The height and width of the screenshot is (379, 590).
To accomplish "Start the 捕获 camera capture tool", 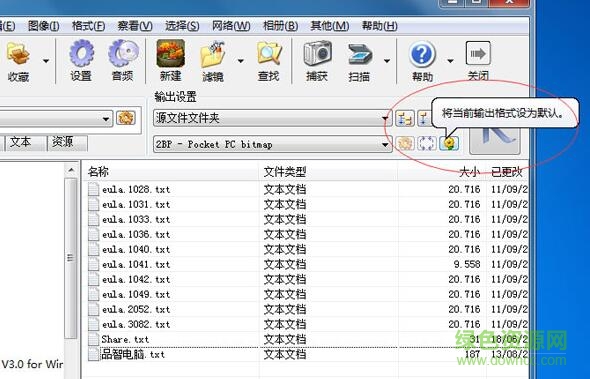I will point(317,61).
